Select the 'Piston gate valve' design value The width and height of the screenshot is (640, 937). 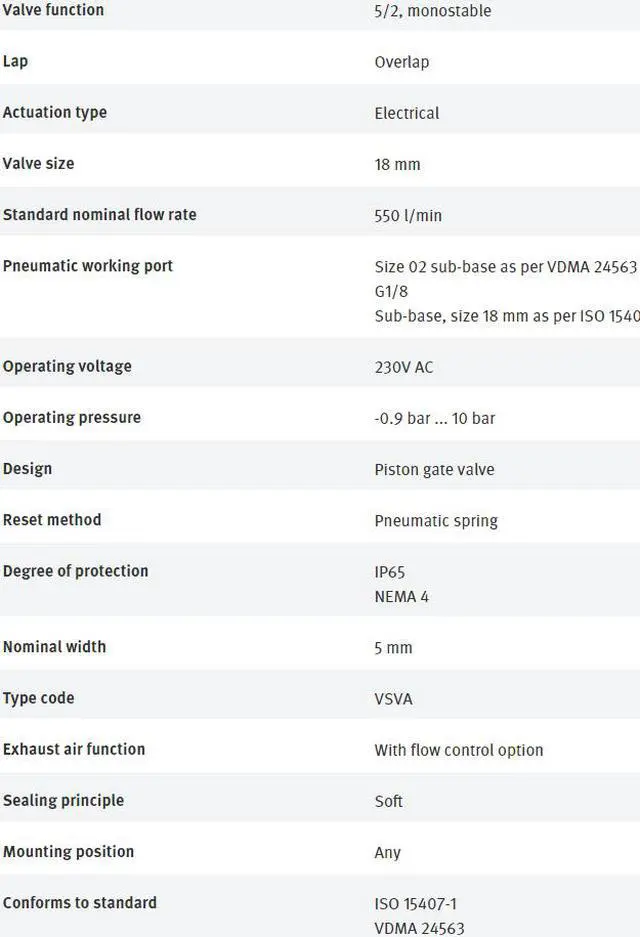click(x=434, y=470)
